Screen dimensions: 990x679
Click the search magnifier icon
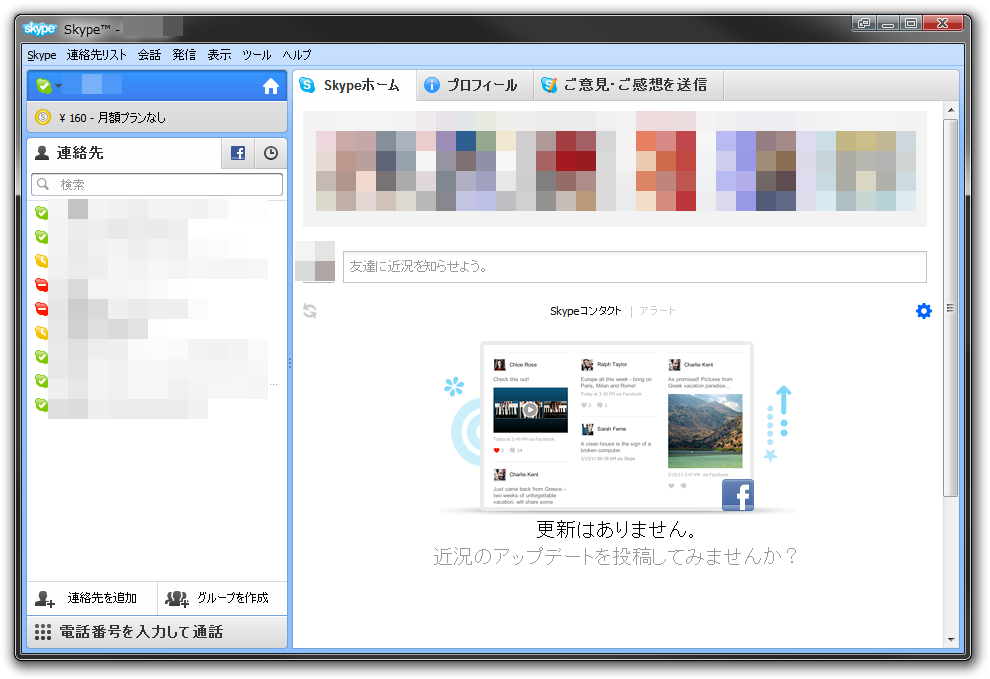point(43,184)
